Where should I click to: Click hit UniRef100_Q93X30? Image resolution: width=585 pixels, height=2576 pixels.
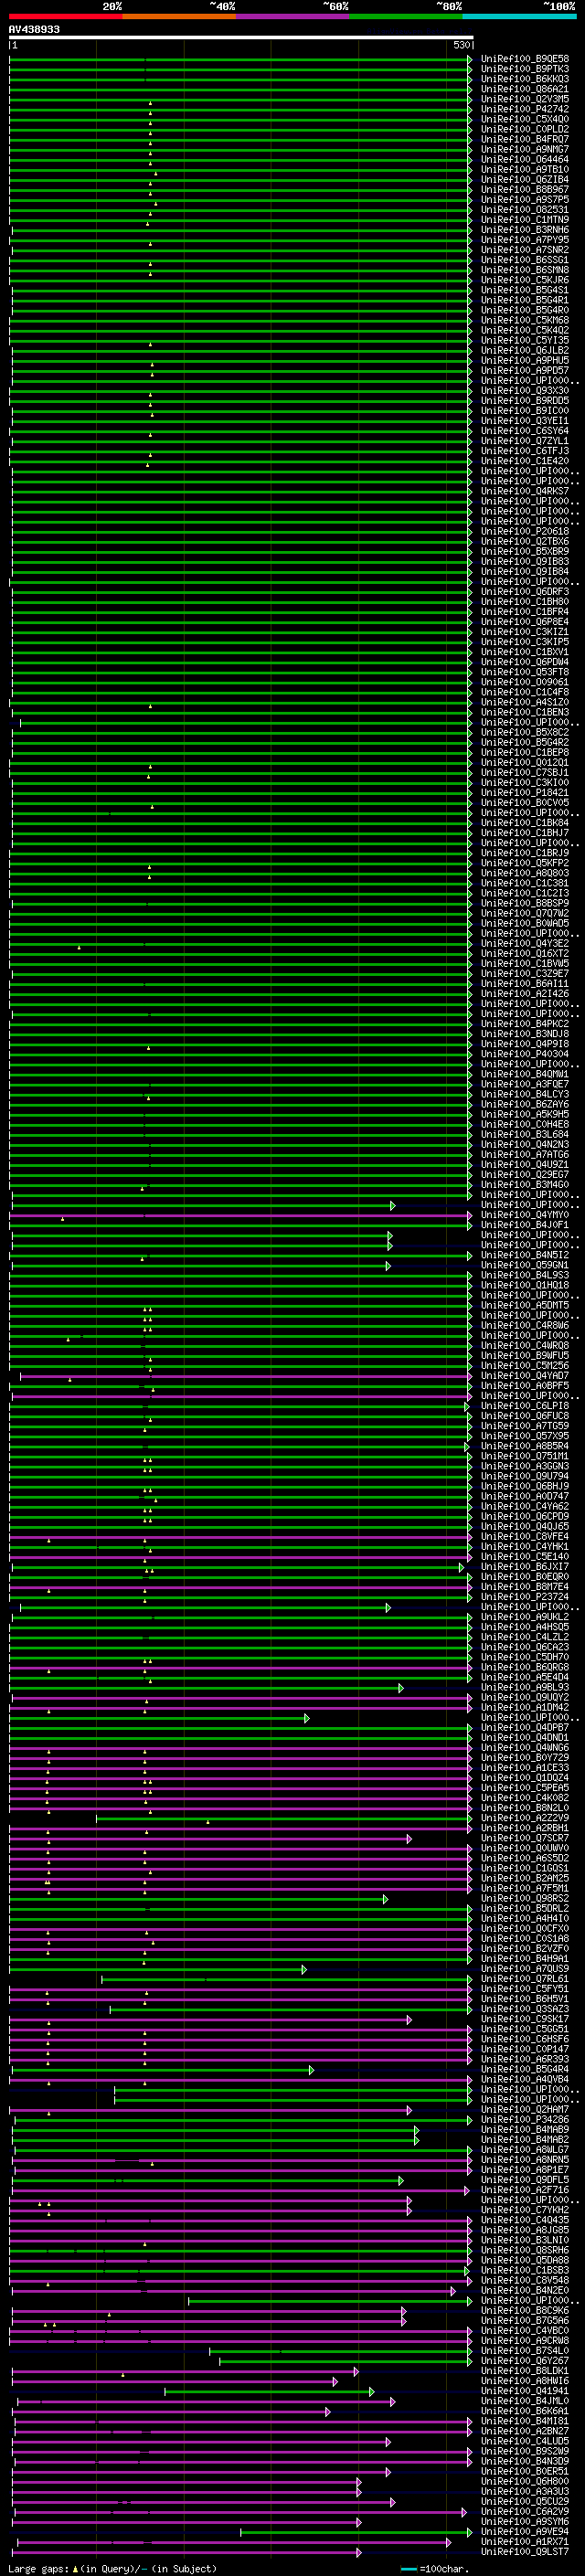pyautogui.click(x=525, y=391)
